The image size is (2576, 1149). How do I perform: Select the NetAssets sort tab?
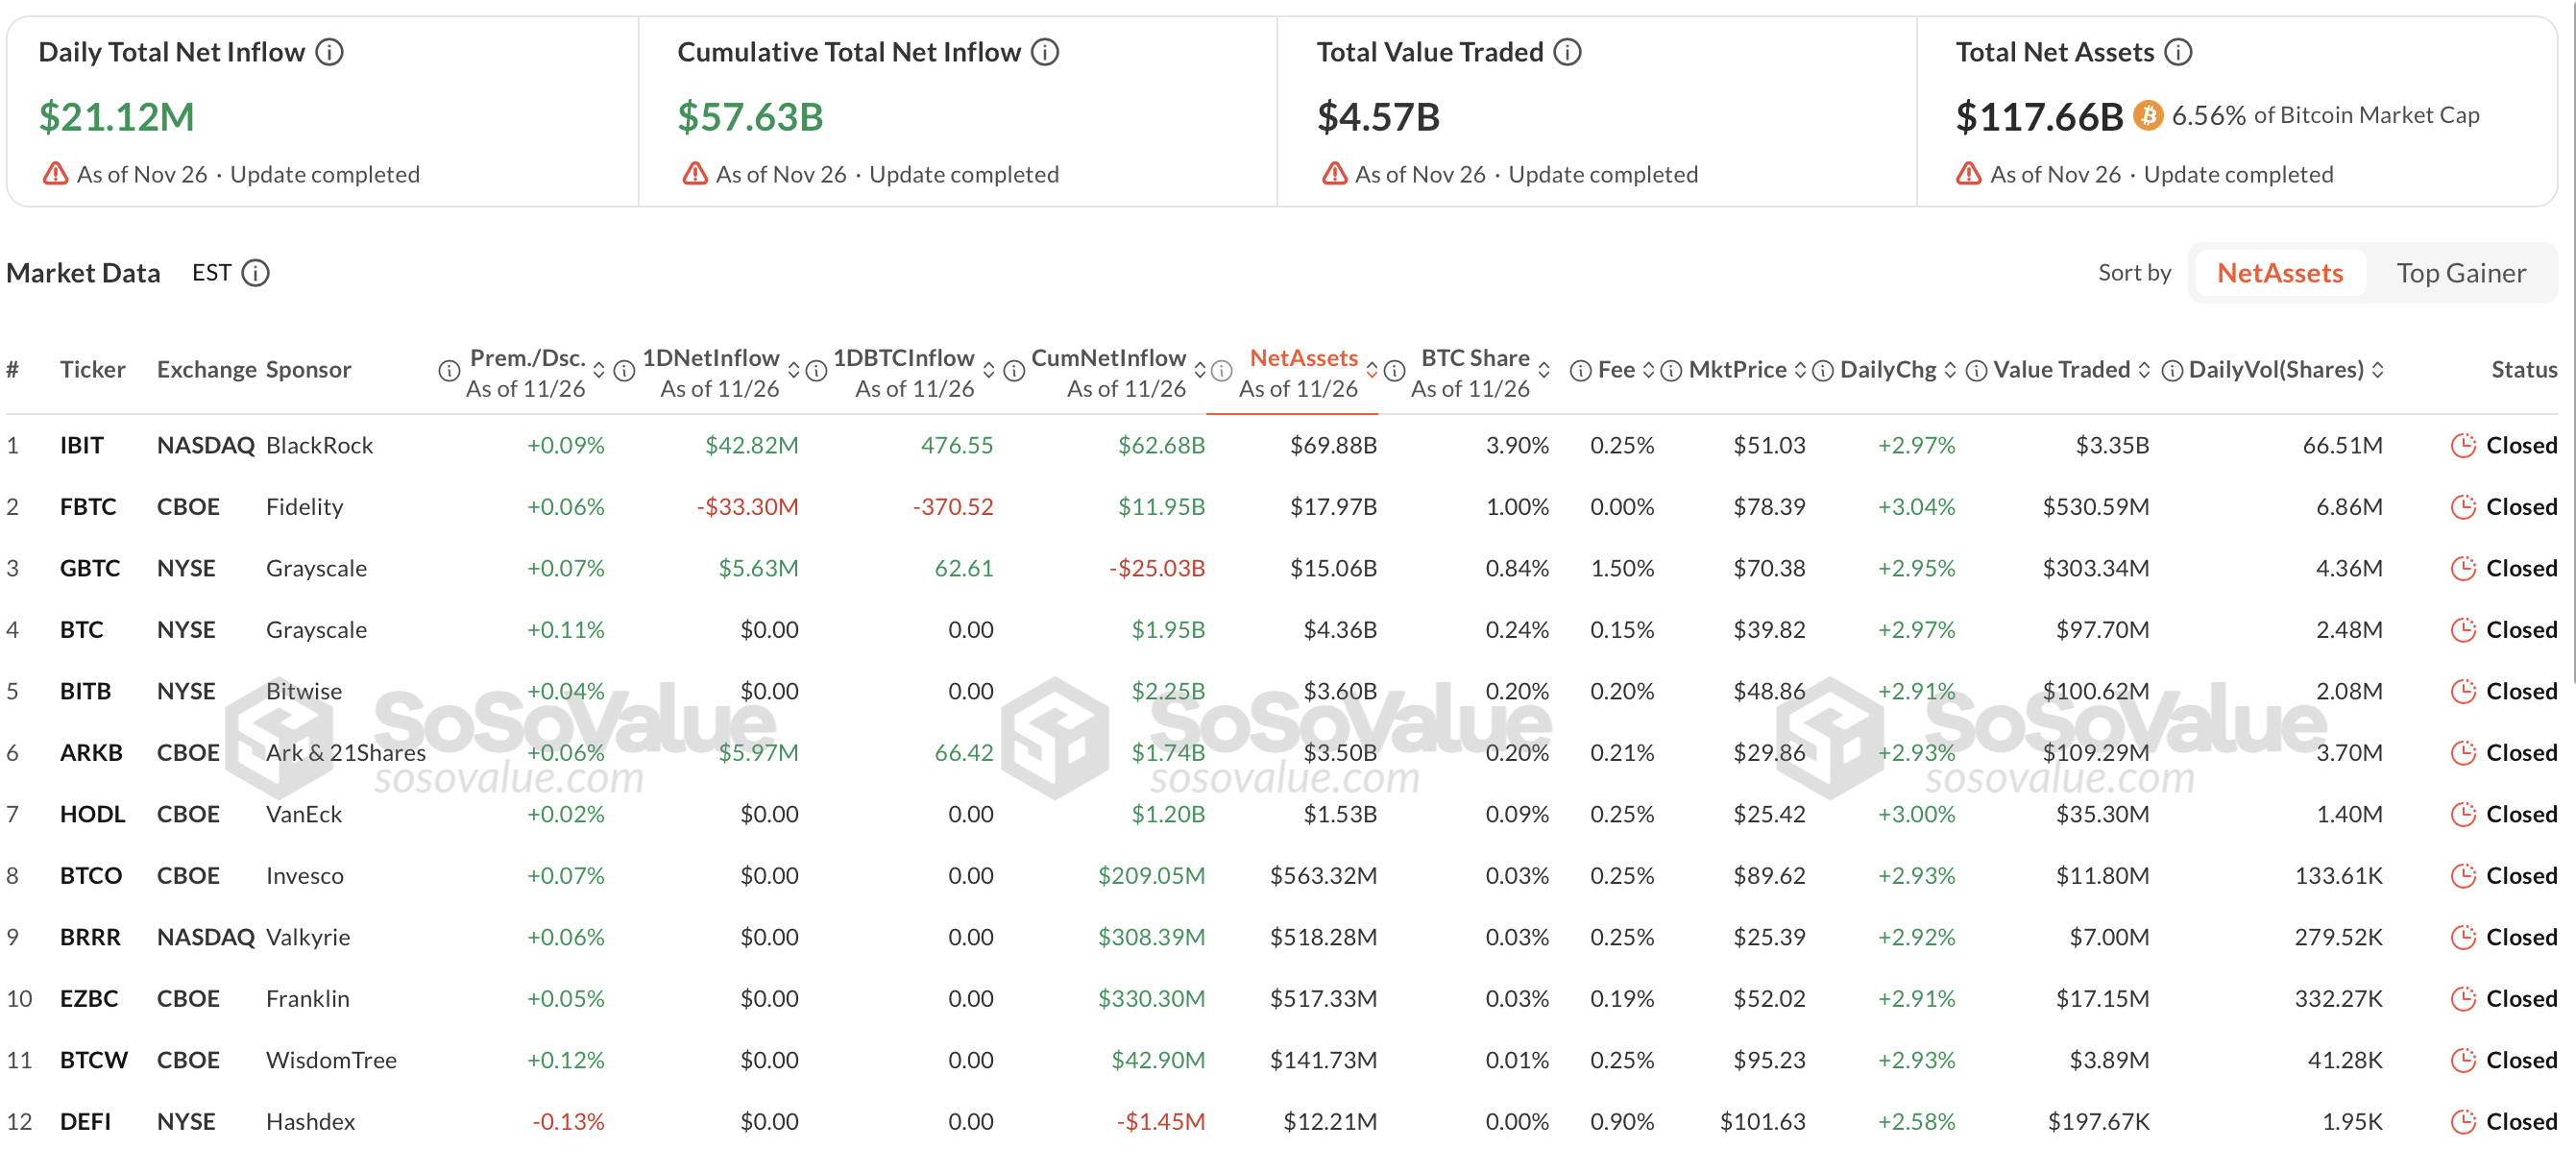2279,272
